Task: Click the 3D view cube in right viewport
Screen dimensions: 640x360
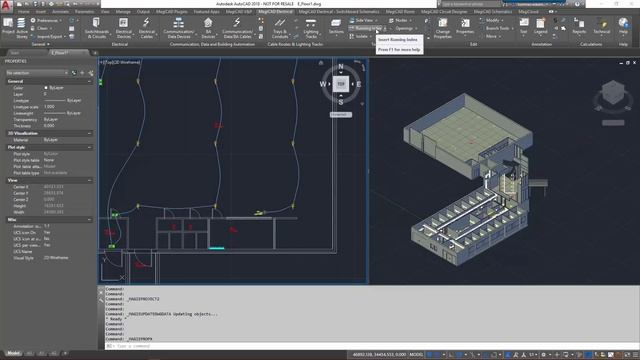Action: (613, 92)
